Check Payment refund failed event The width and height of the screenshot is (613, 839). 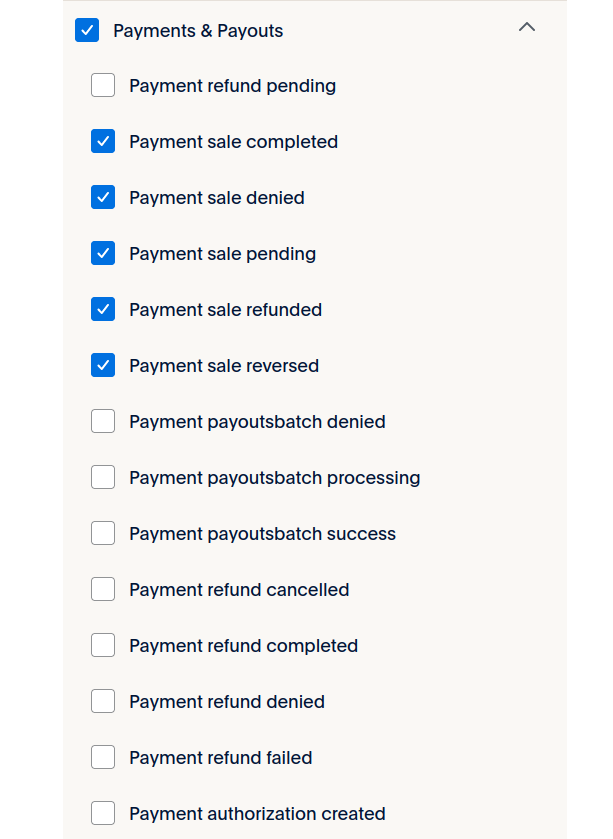point(103,758)
